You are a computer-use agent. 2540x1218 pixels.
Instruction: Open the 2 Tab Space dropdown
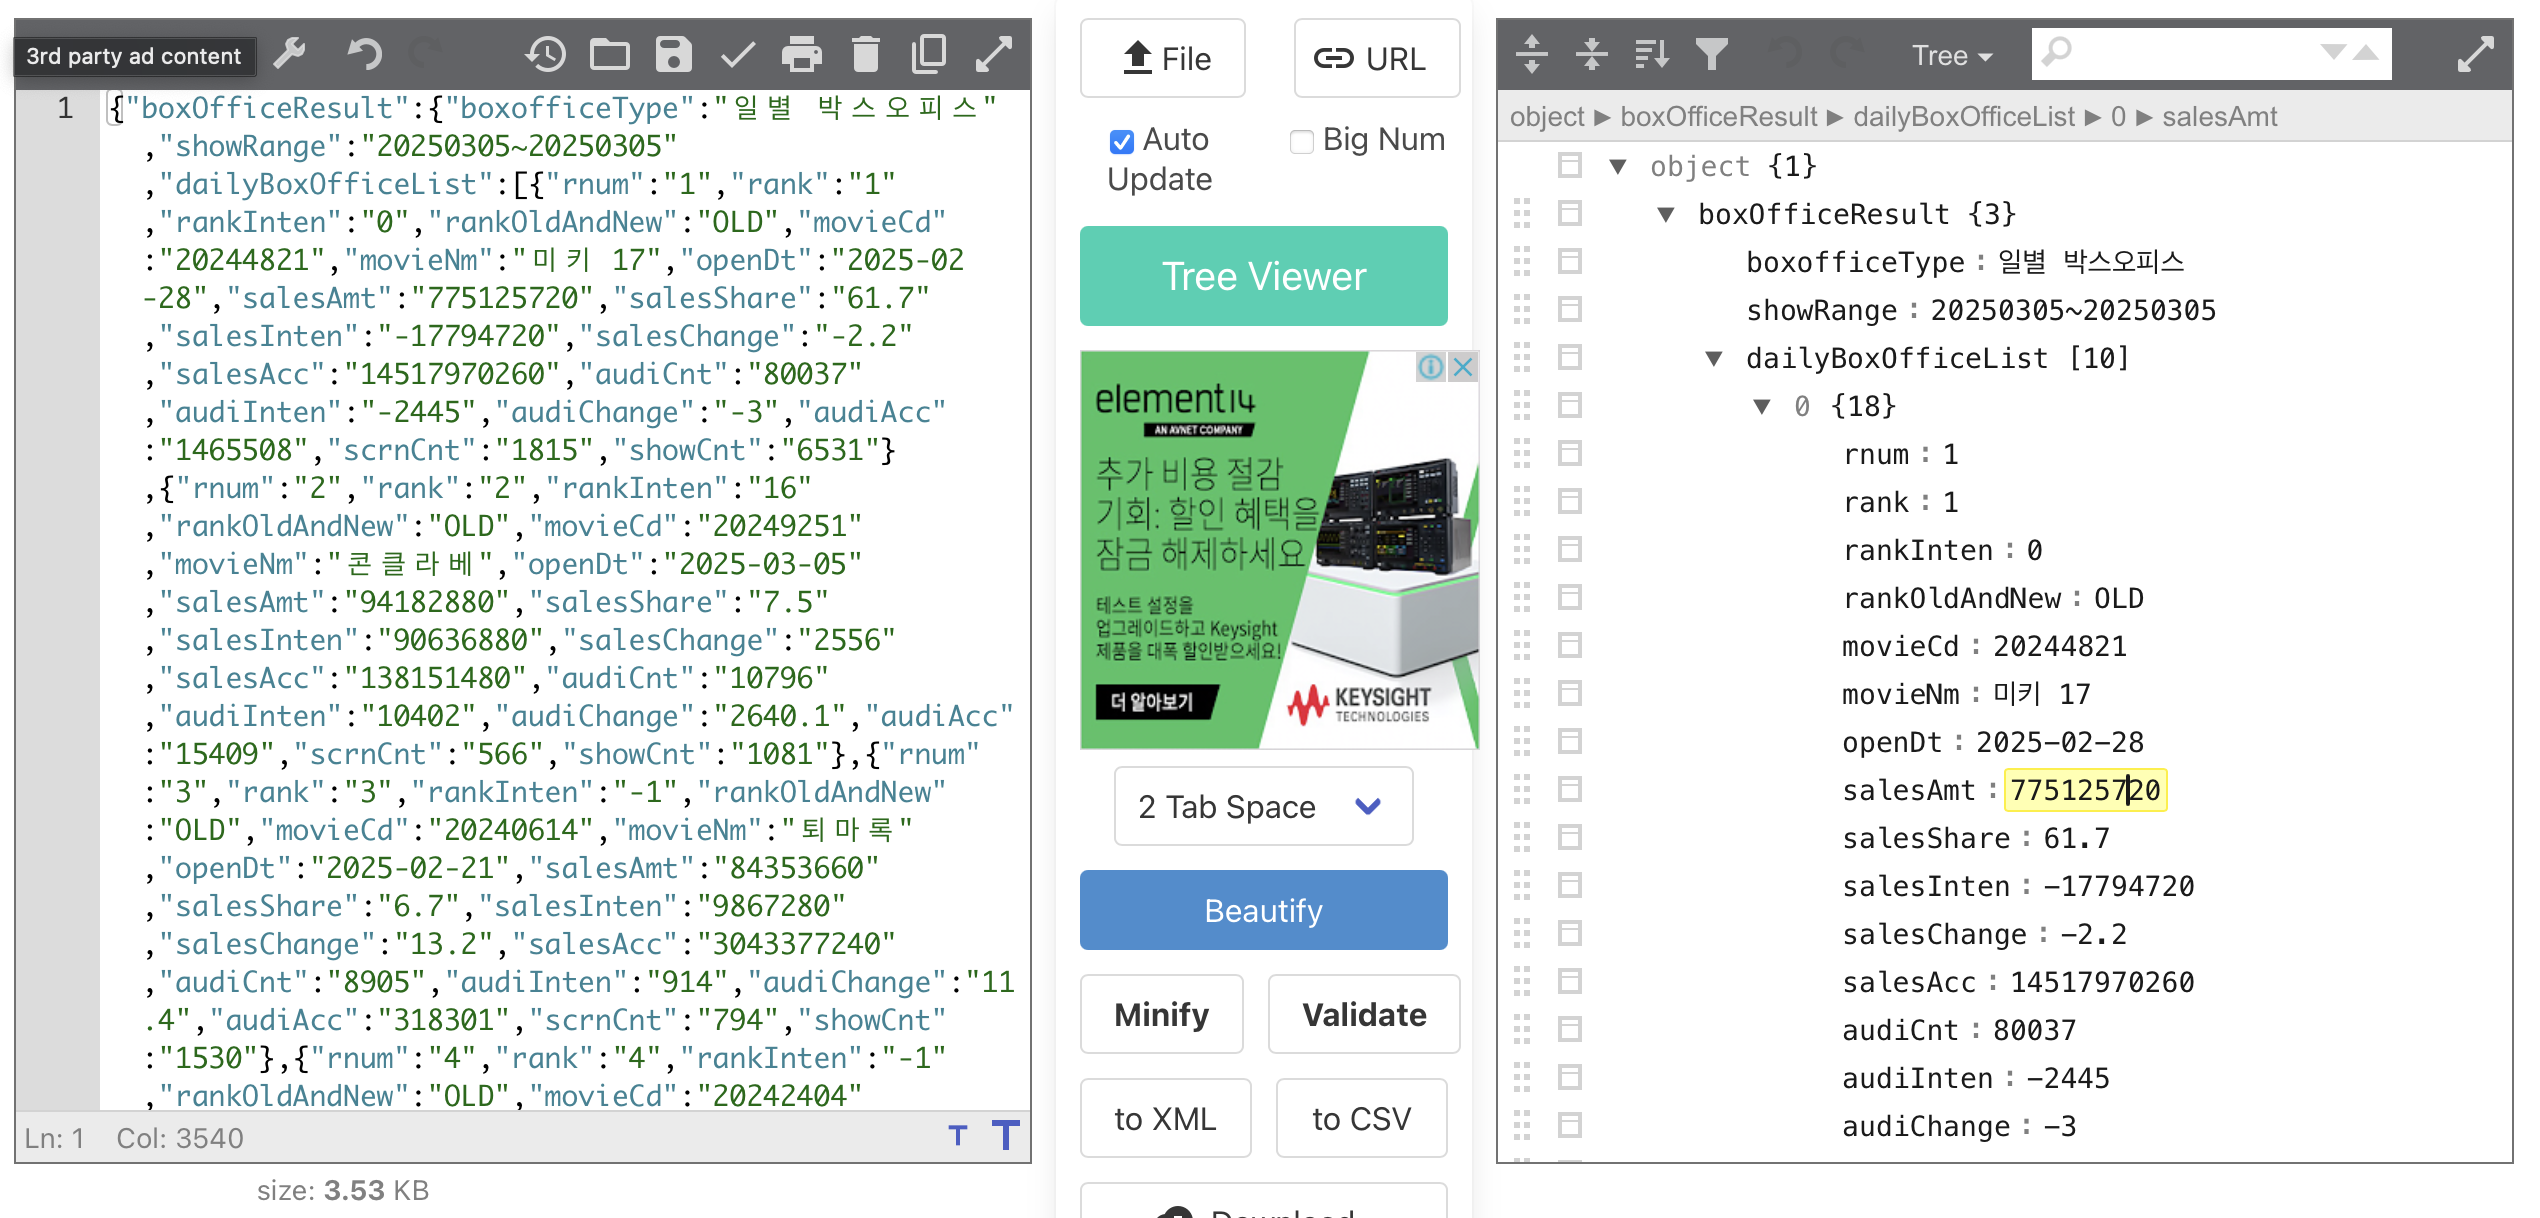[1263, 806]
